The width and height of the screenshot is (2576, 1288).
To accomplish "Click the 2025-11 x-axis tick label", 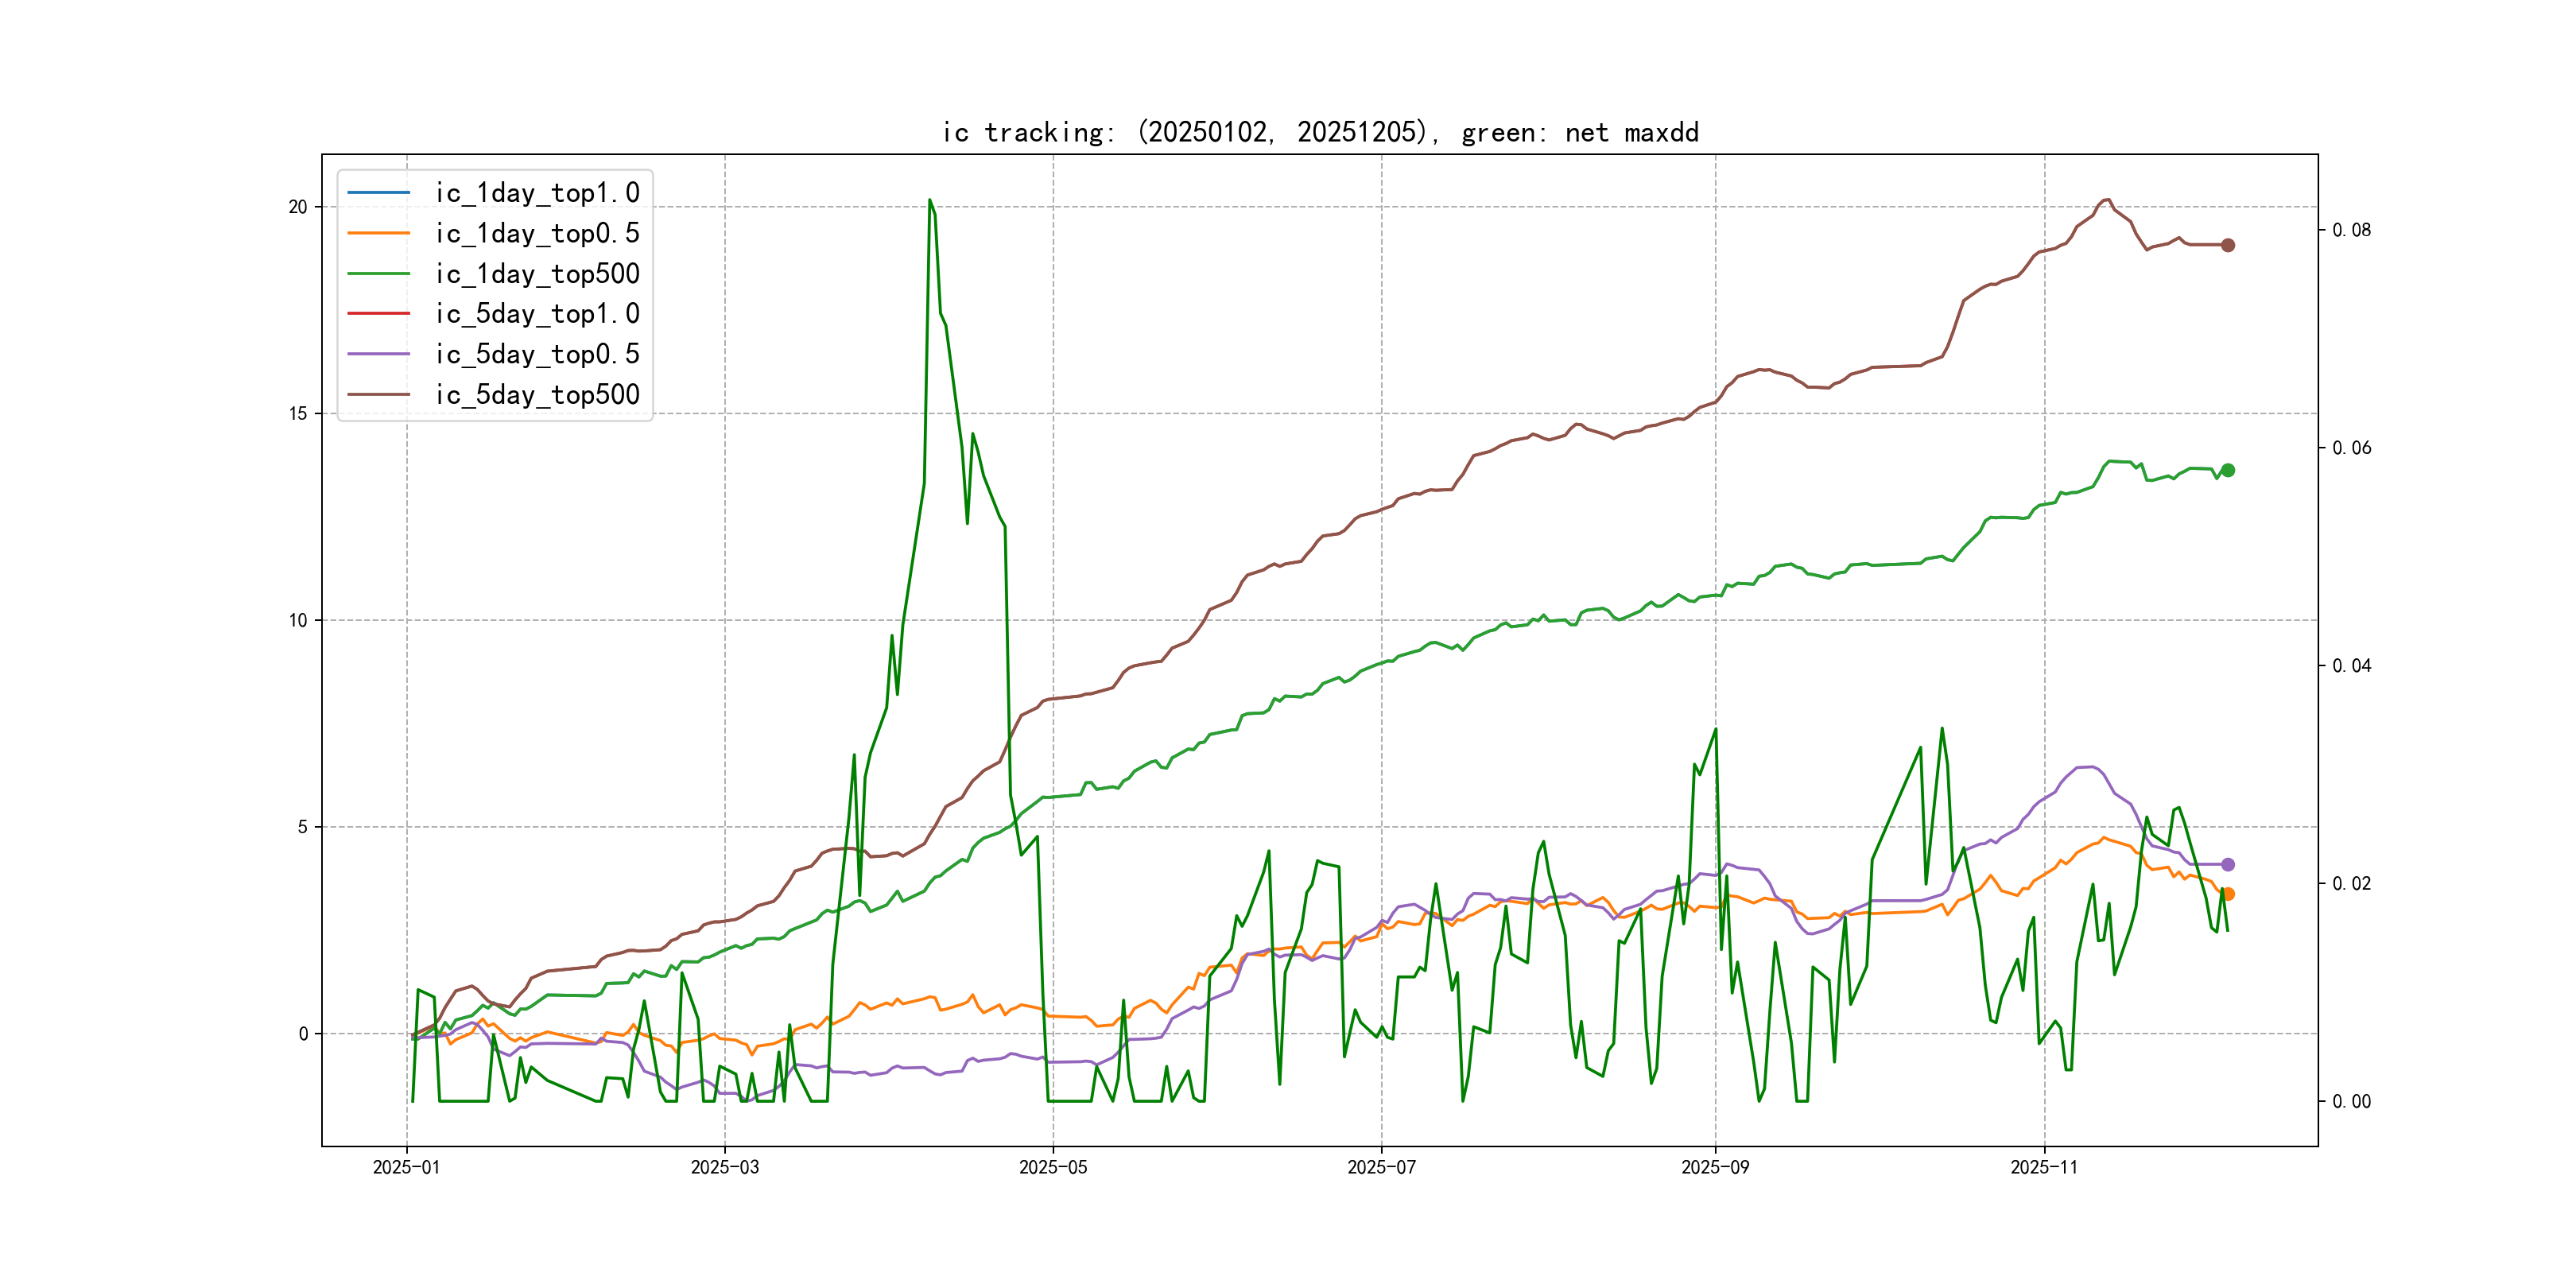I will (x=2044, y=1167).
